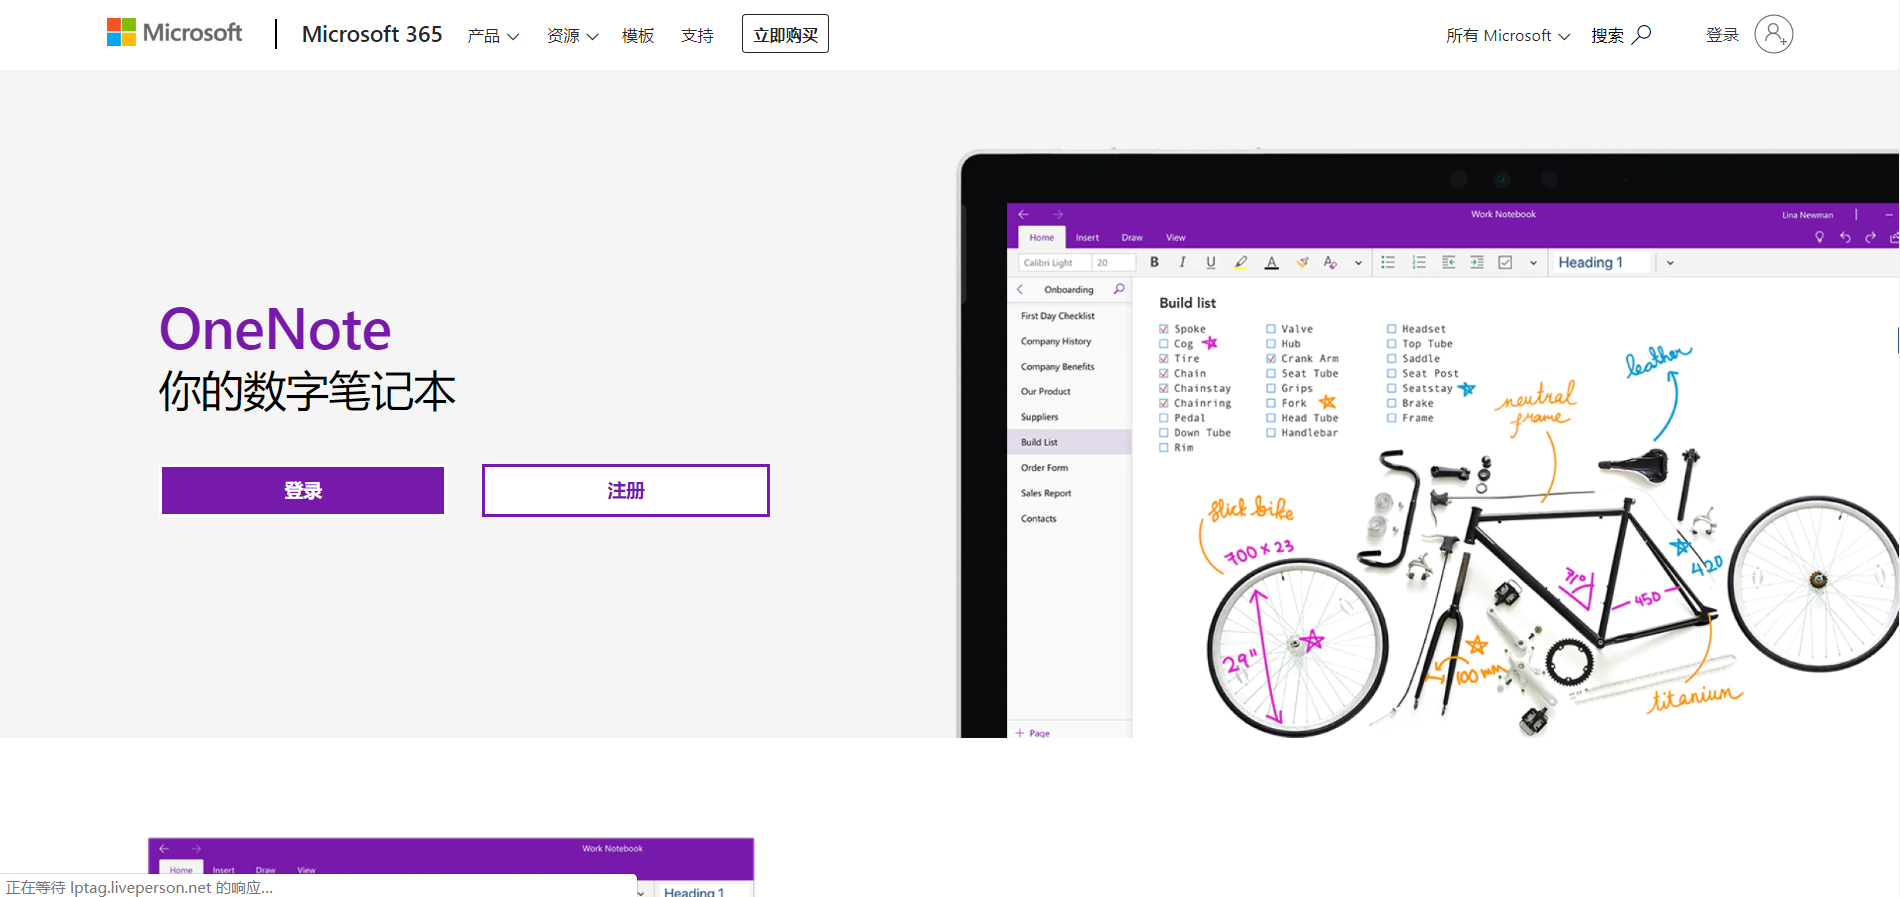The width and height of the screenshot is (1900, 897).
Task: Click the Build list page title
Action: [x=1188, y=303]
